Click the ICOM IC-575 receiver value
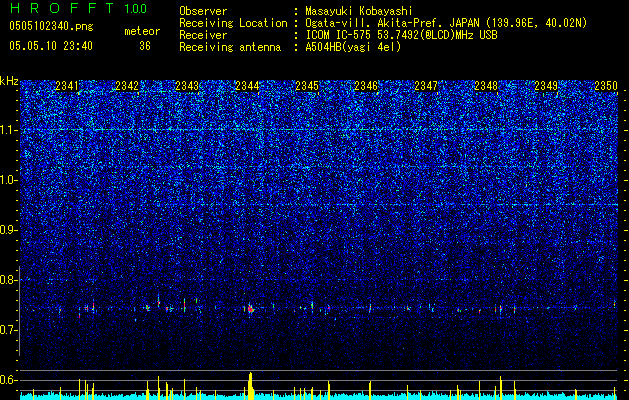The width and height of the screenshot is (629, 400). [401, 35]
